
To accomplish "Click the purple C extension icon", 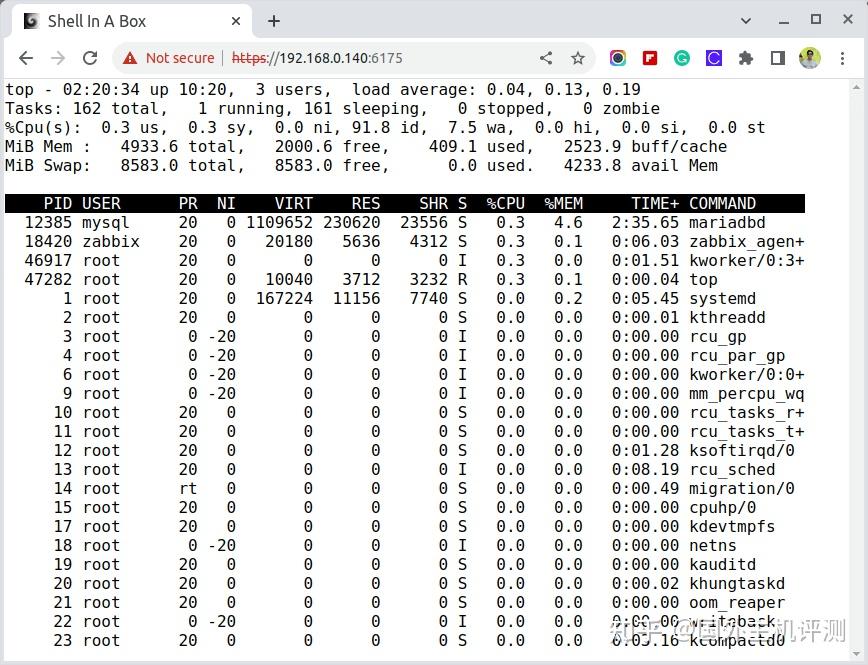I will click(x=714, y=58).
